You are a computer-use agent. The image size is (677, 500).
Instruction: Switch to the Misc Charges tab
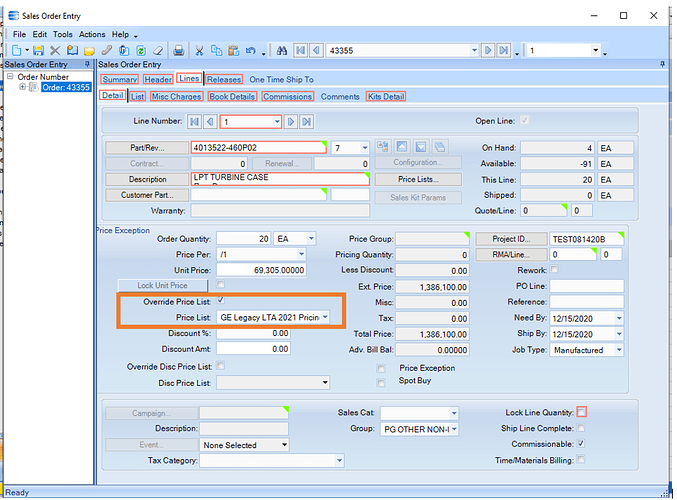point(176,96)
